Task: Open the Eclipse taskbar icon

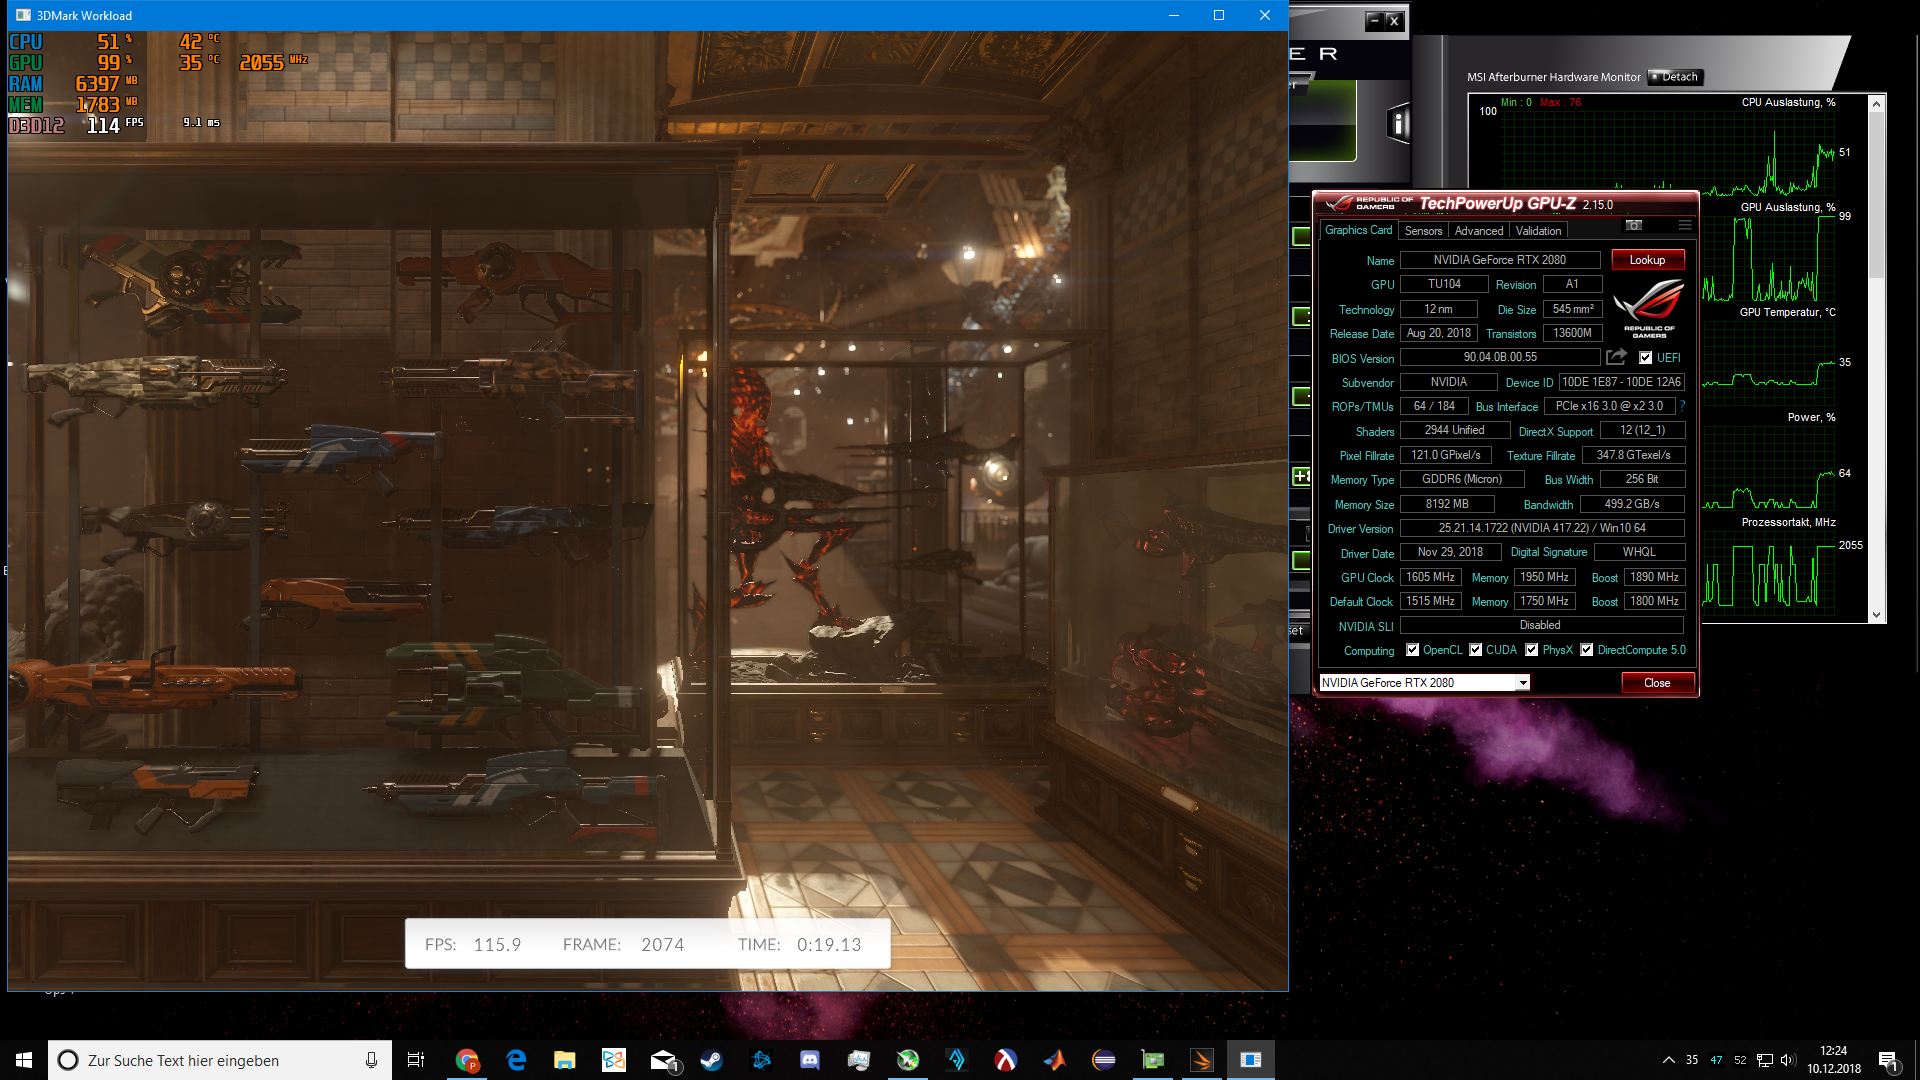Action: (1104, 1060)
